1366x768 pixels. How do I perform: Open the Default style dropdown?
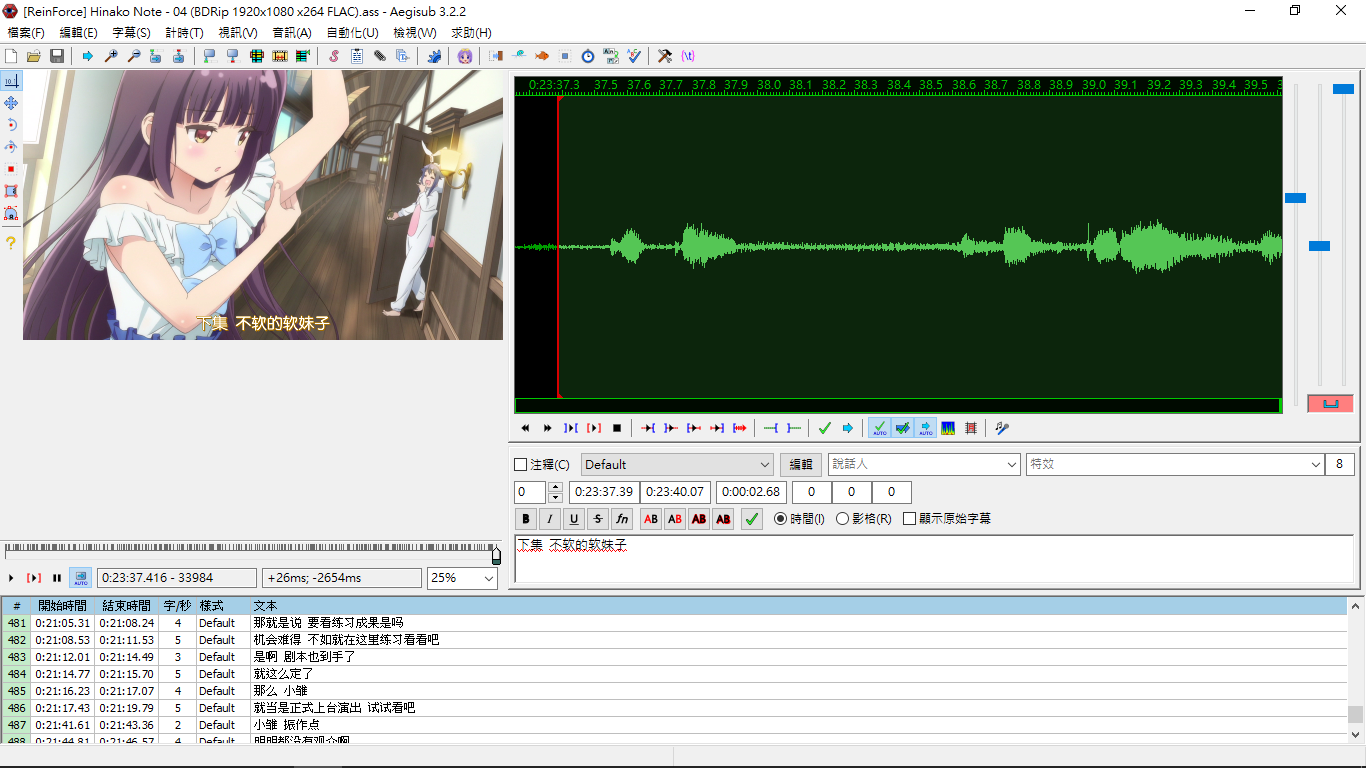[x=677, y=465]
